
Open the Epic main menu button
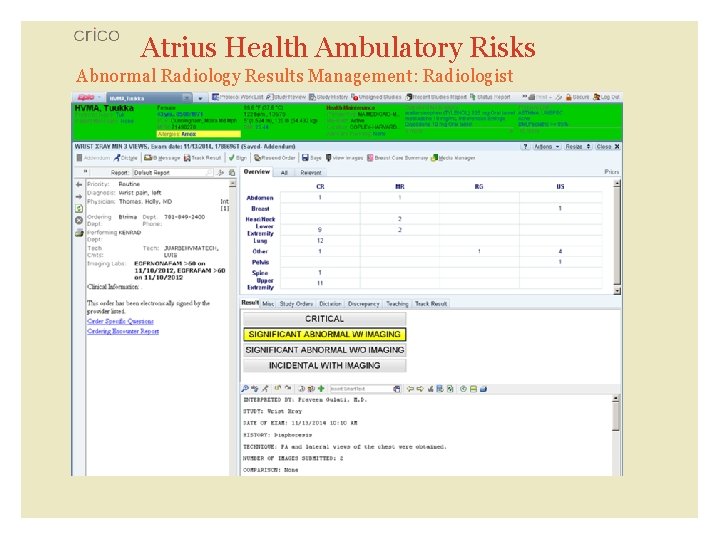pyautogui.click(x=89, y=97)
